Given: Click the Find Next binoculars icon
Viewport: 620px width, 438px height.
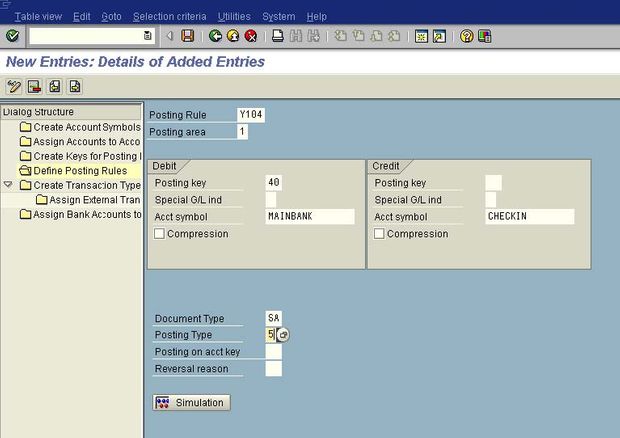Looking at the screenshot, I should pyautogui.click(x=314, y=36).
